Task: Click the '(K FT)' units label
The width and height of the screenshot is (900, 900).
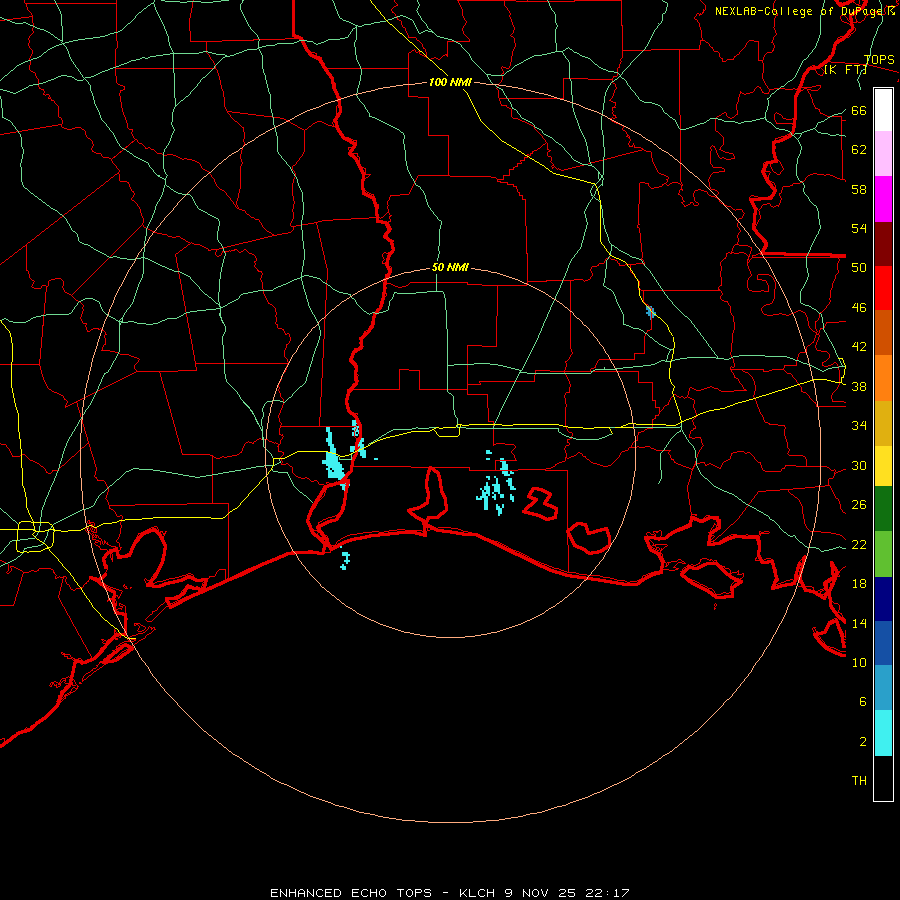Action: pyautogui.click(x=845, y=69)
